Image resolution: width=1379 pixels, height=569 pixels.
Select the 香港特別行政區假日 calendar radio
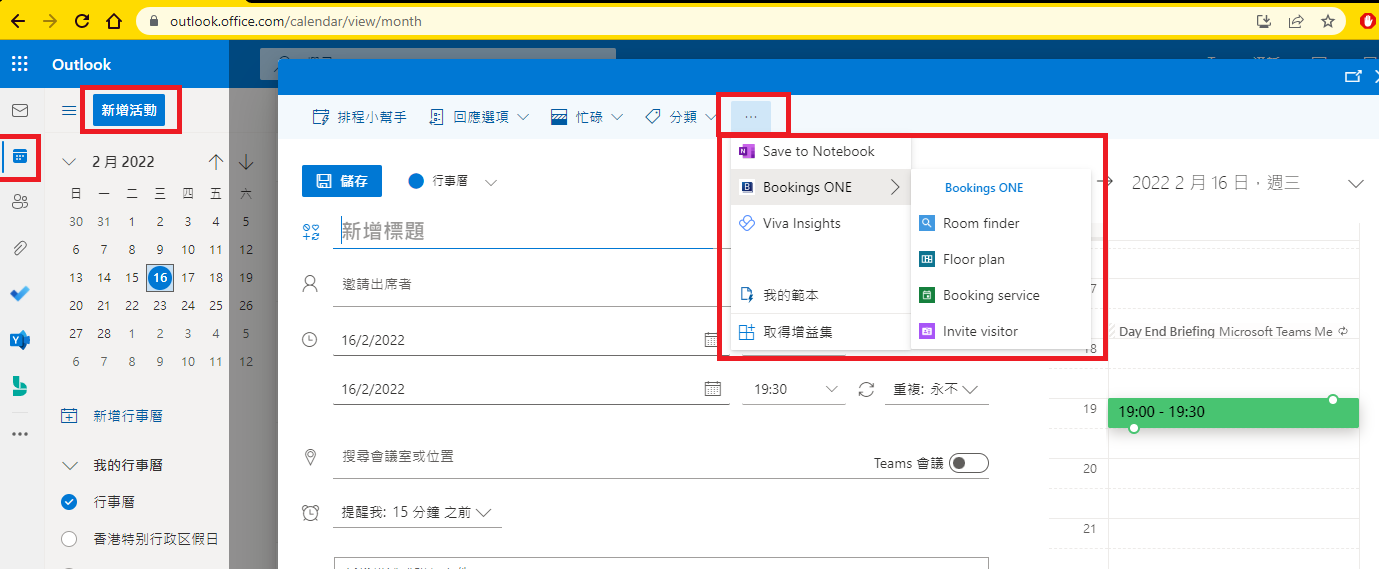pos(69,539)
